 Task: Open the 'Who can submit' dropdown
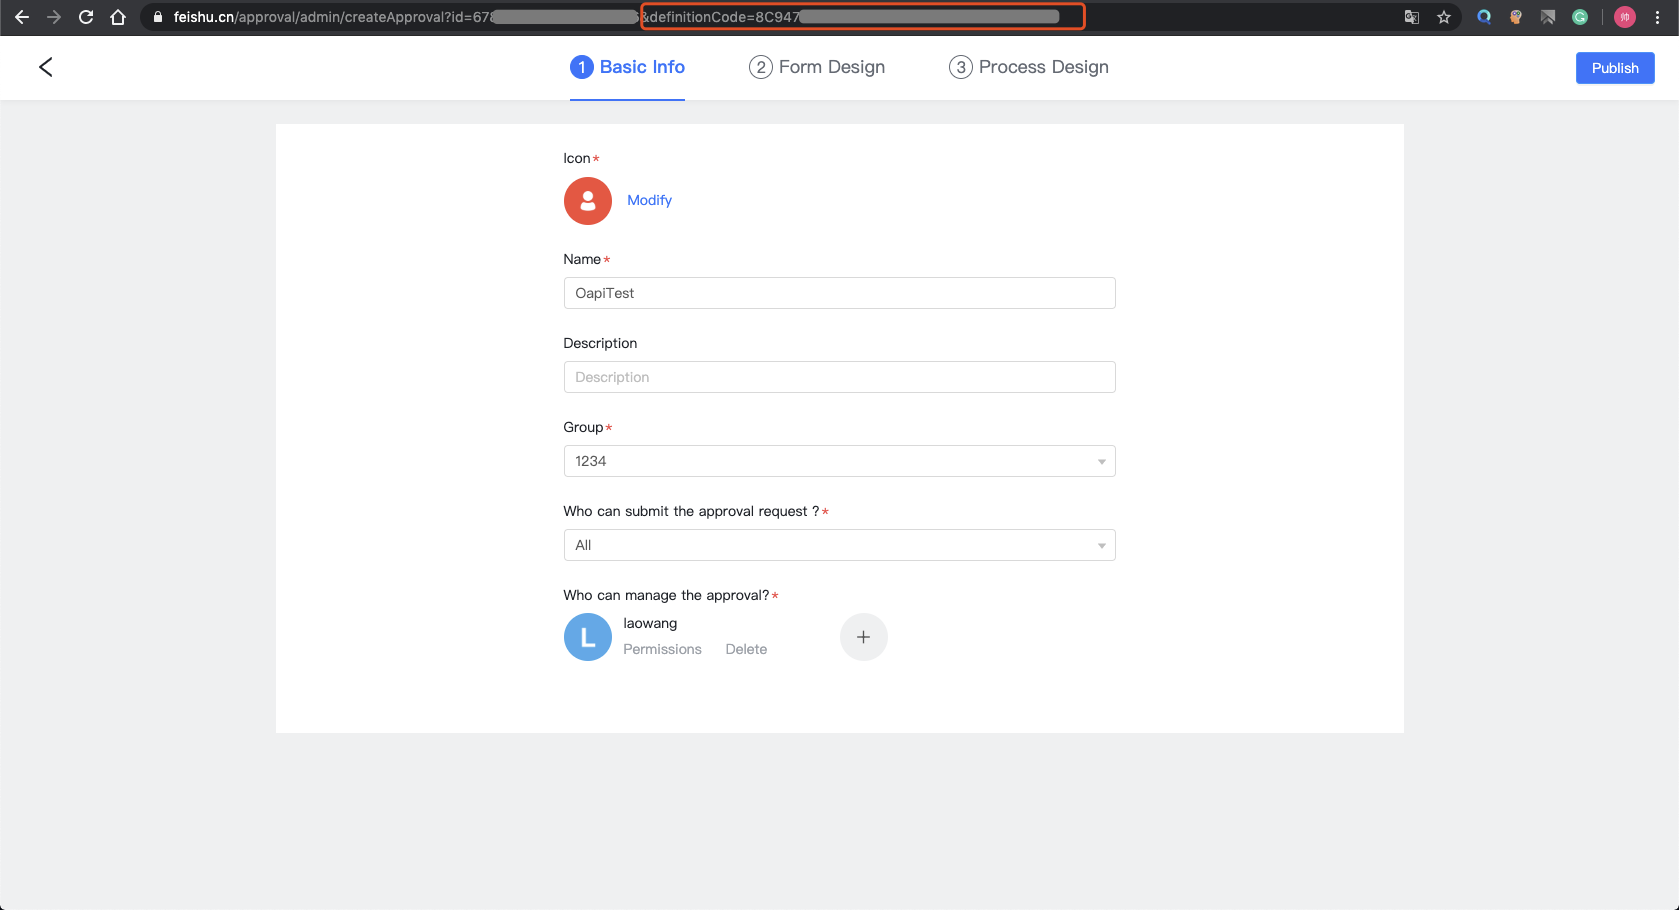pos(839,545)
